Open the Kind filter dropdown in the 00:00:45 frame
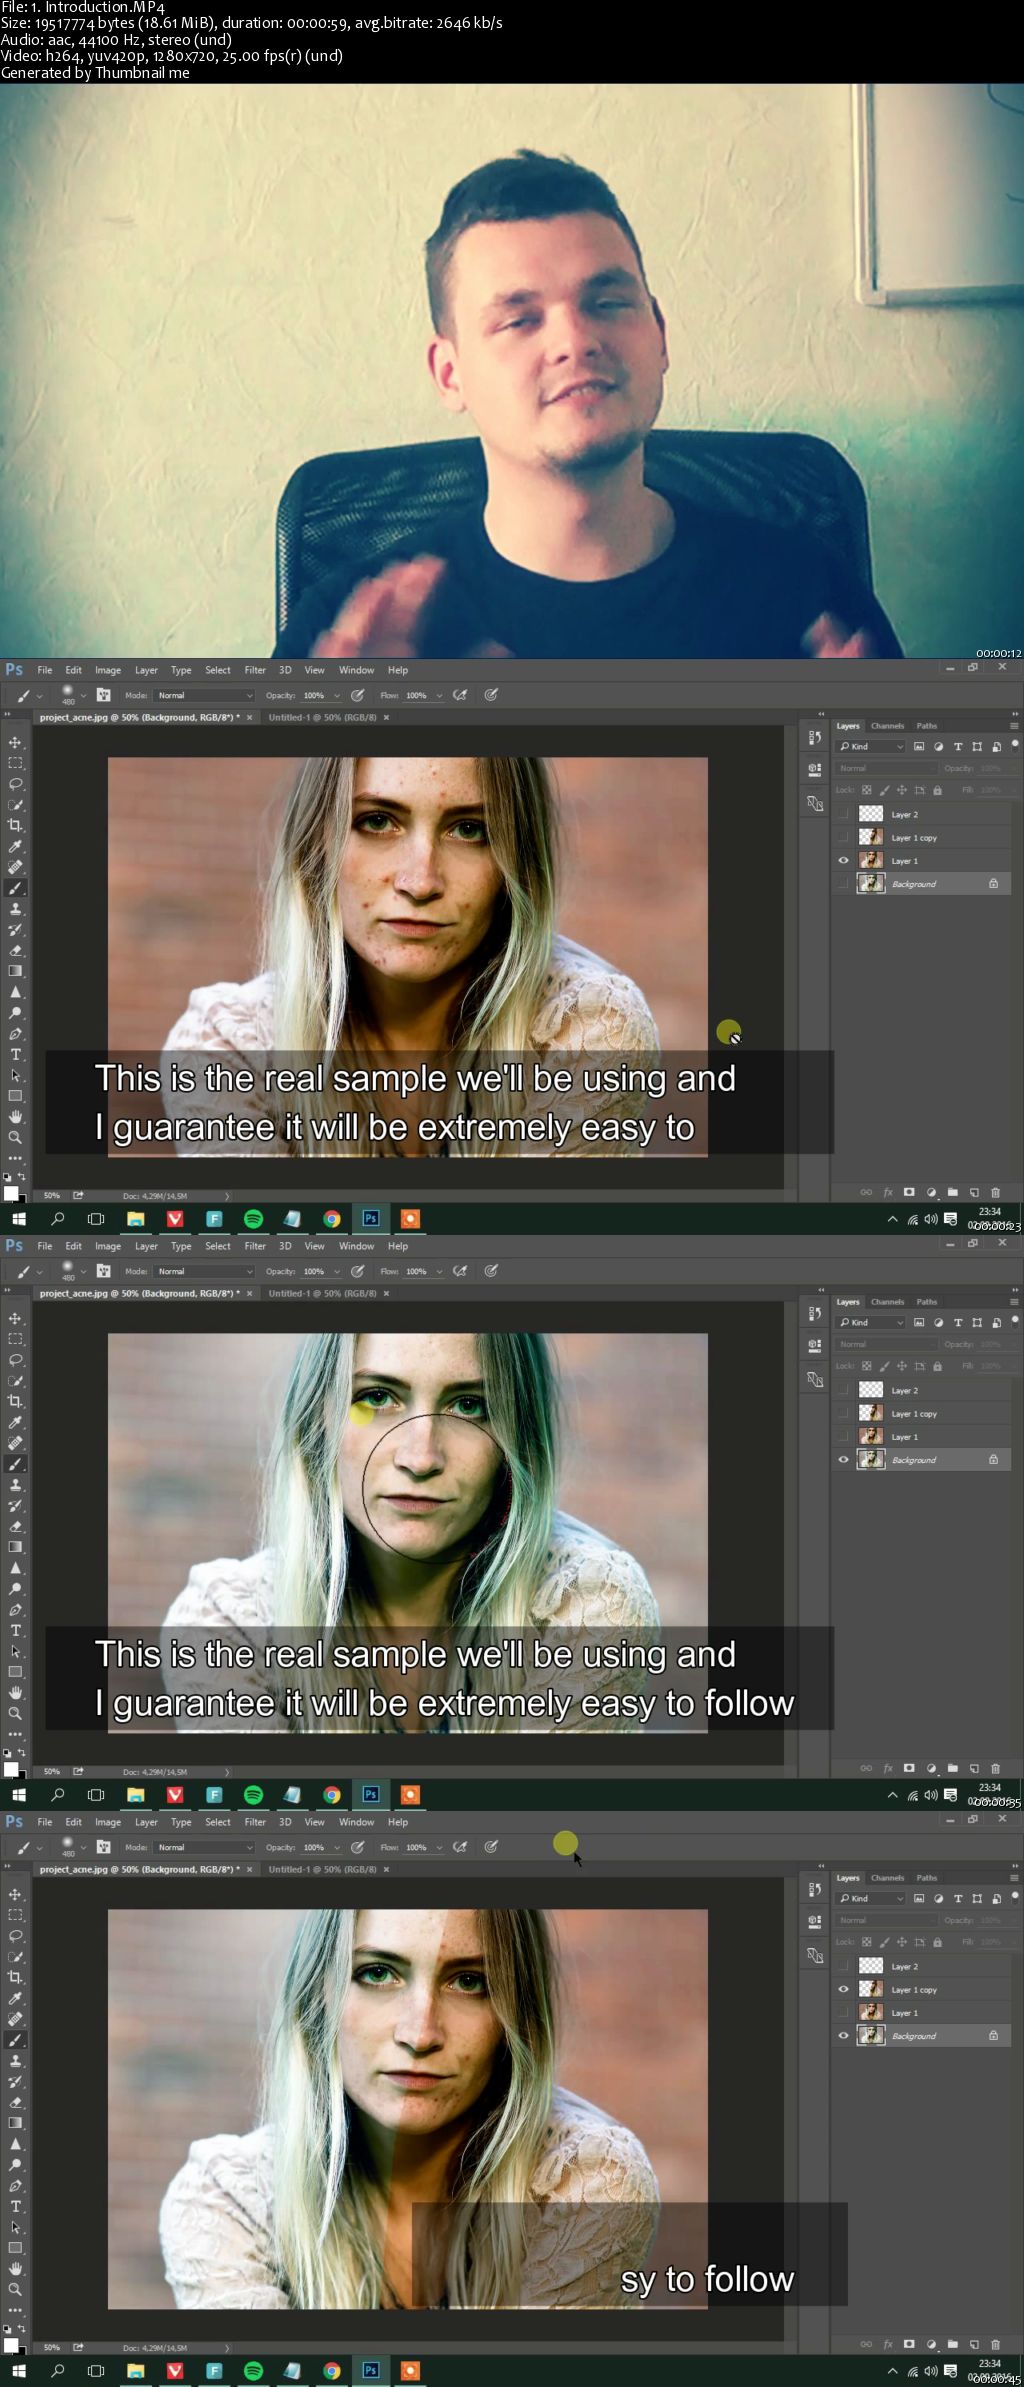 click(870, 1899)
